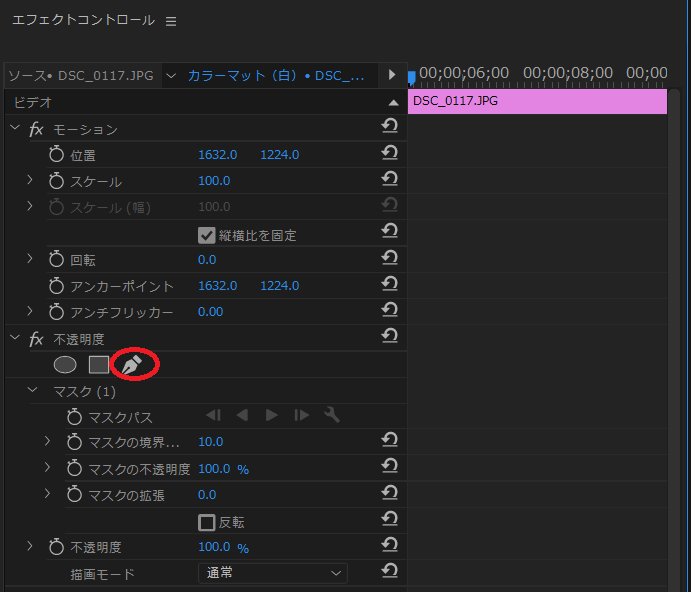Collapse the マスク (1) group
The height and width of the screenshot is (592, 691).
tap(33, 390)
